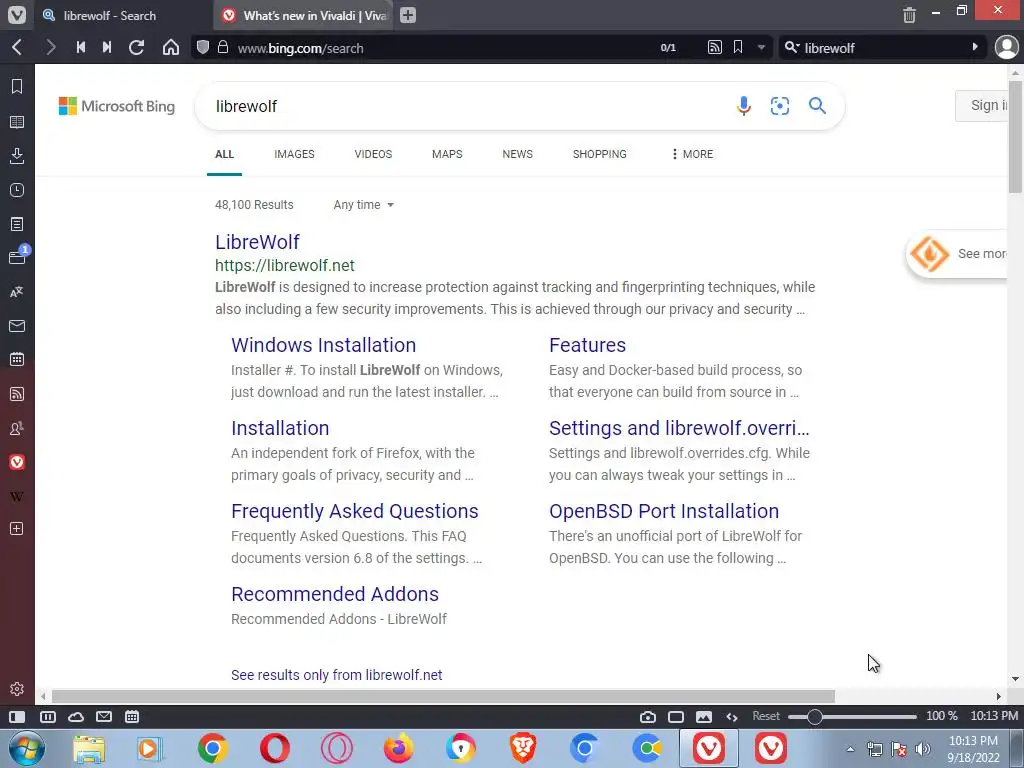Open Feeds panel in sidebar
The height and width of the screenshot is (768, 1024).
coord(17,394)
